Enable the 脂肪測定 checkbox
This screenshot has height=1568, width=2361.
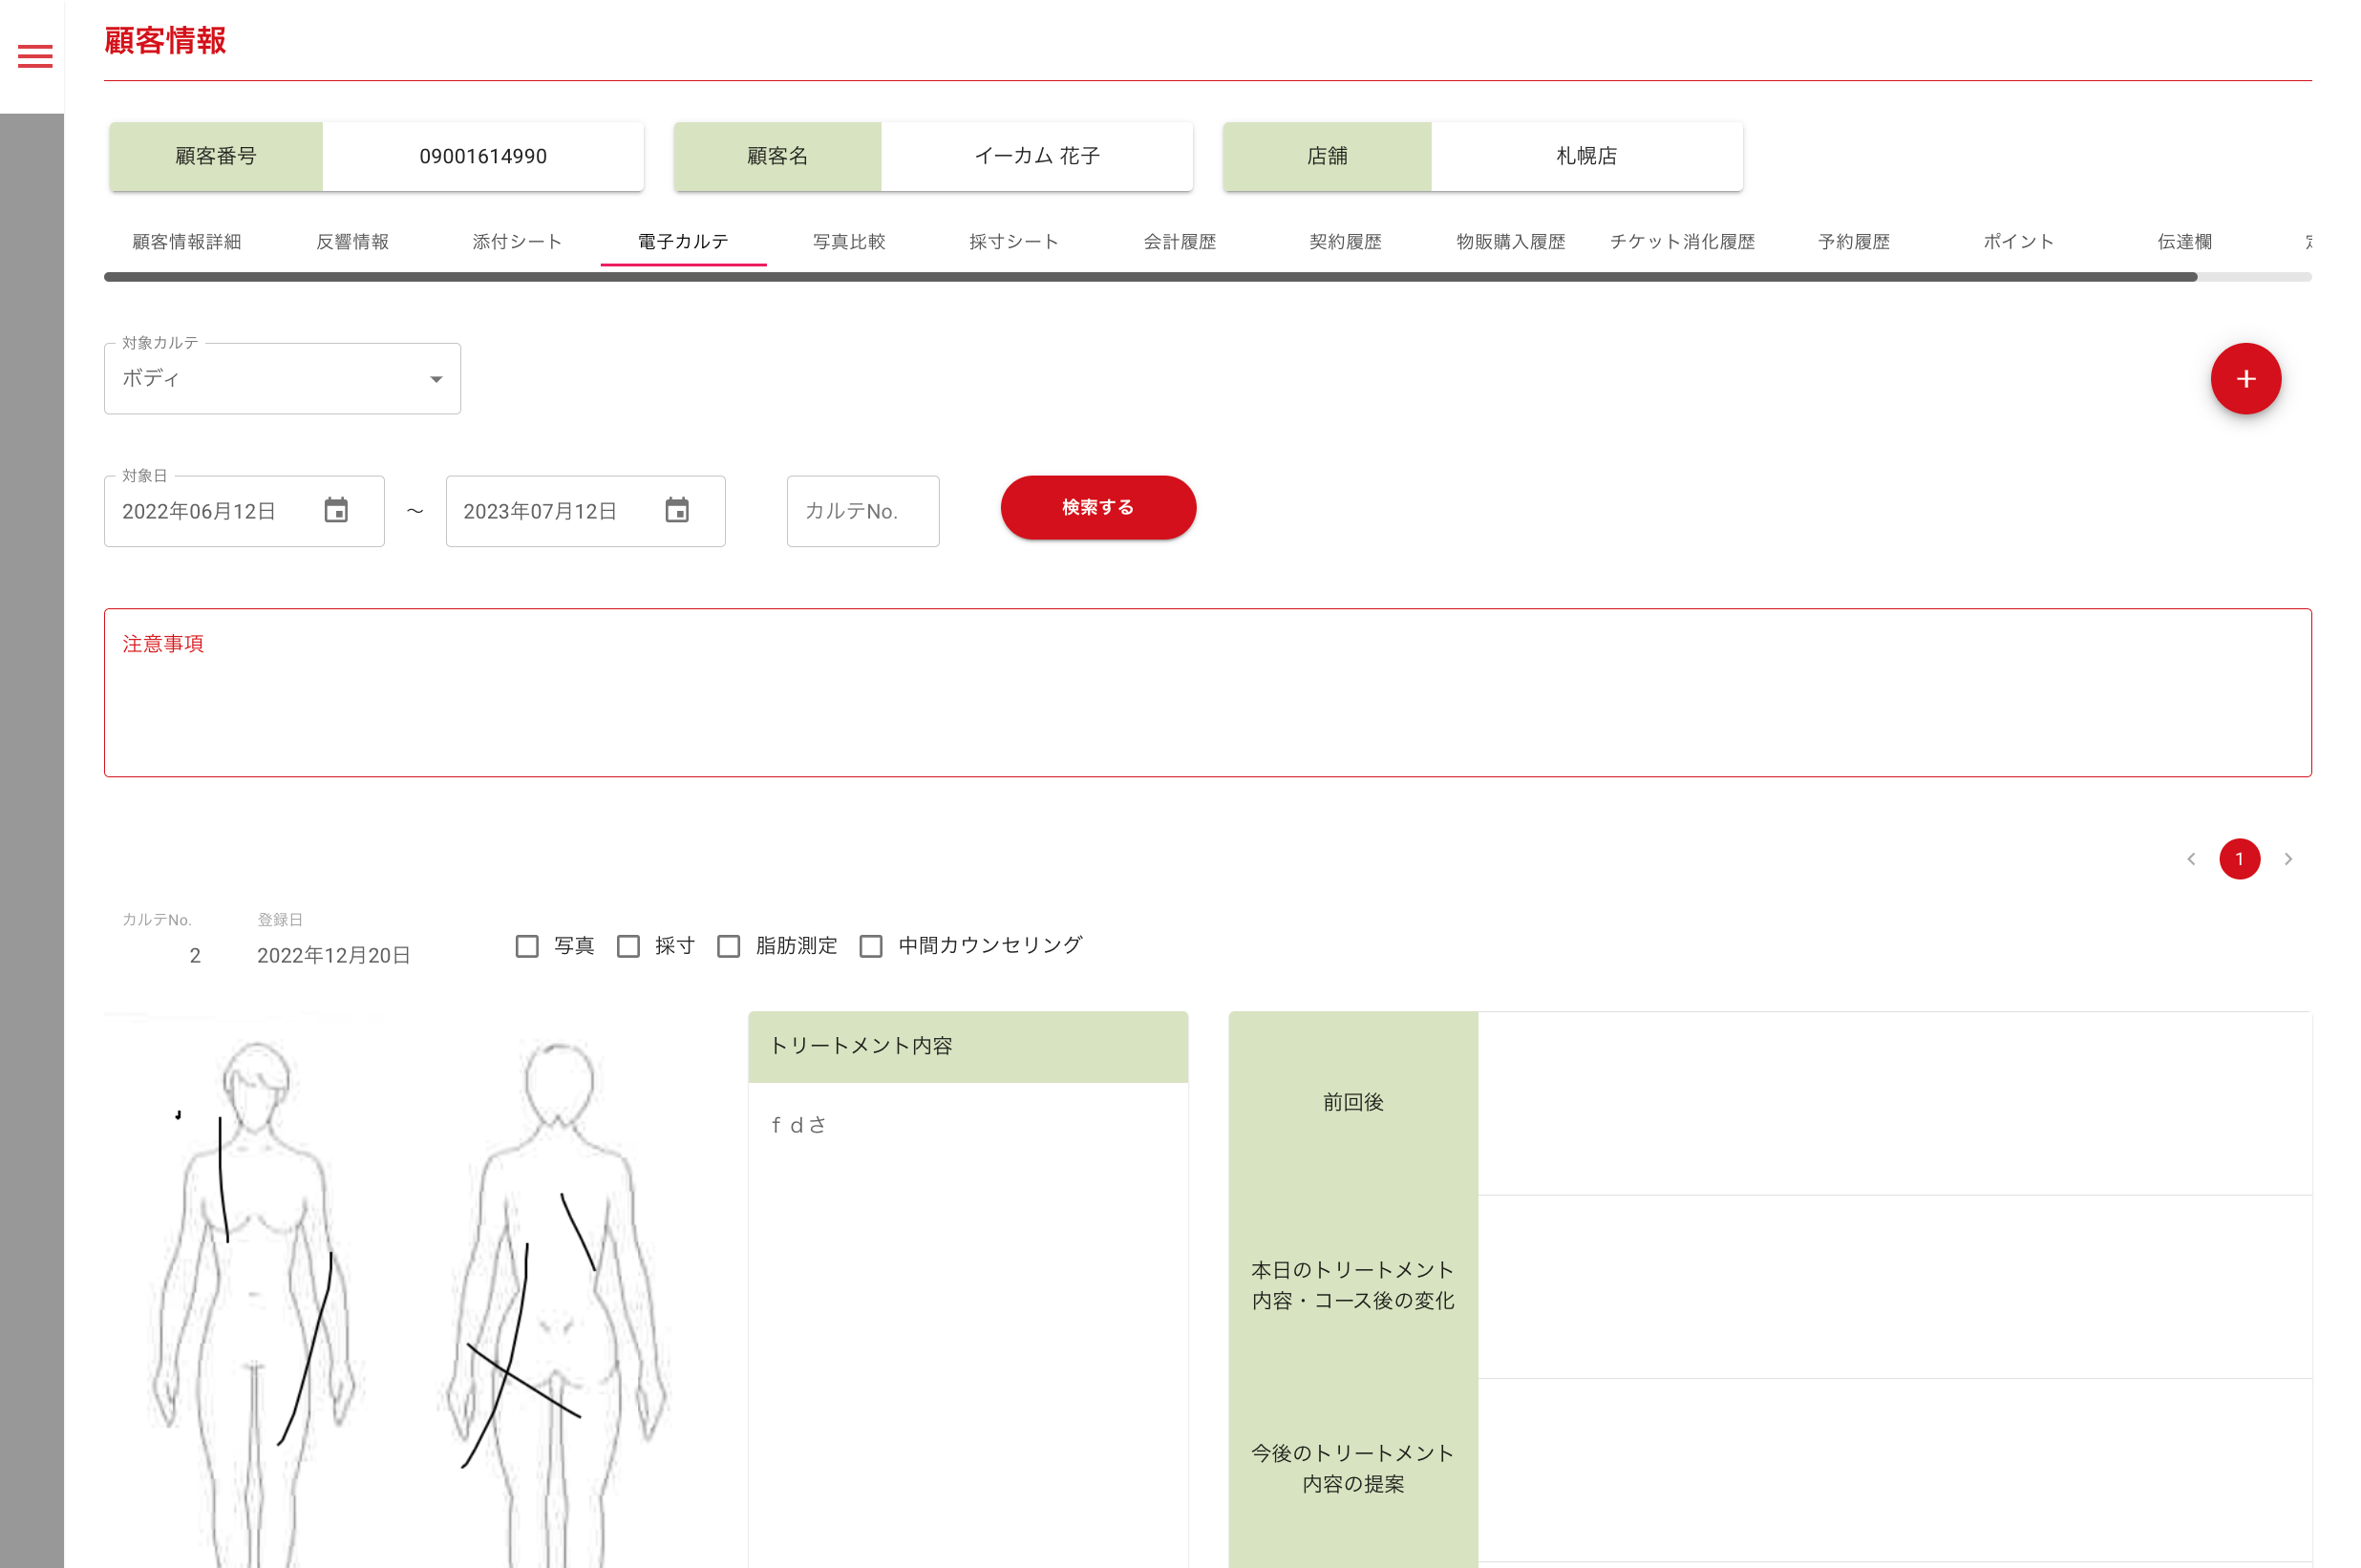point(729,946)
